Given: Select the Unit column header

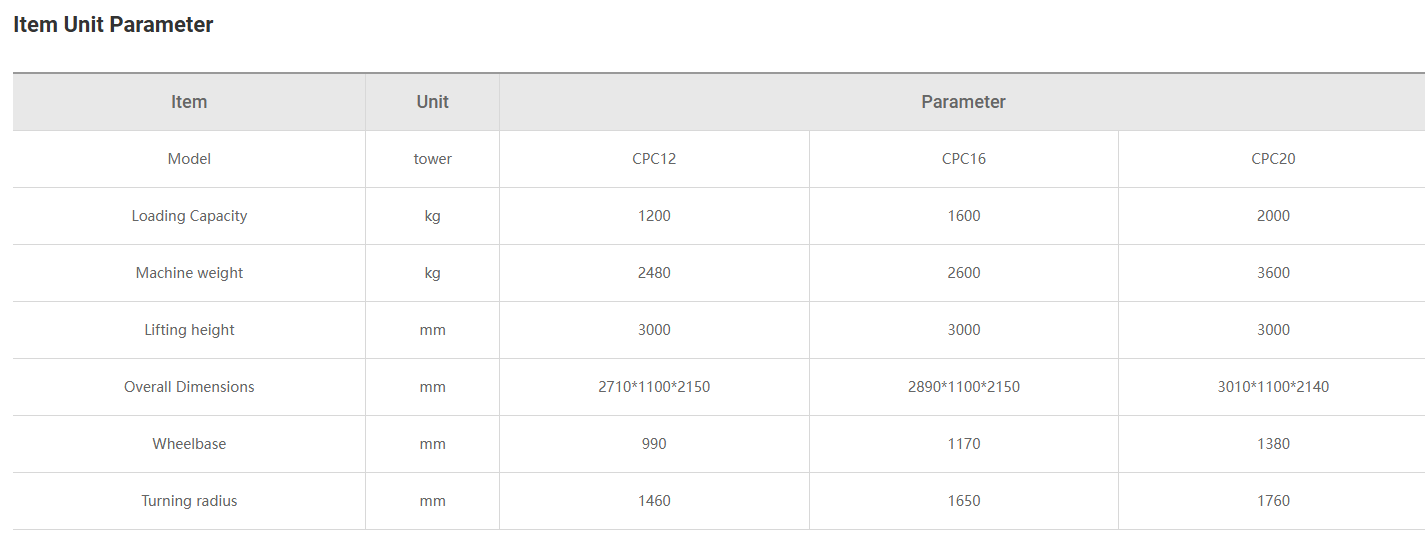Looking at the screenshot, I should [433, 102].
